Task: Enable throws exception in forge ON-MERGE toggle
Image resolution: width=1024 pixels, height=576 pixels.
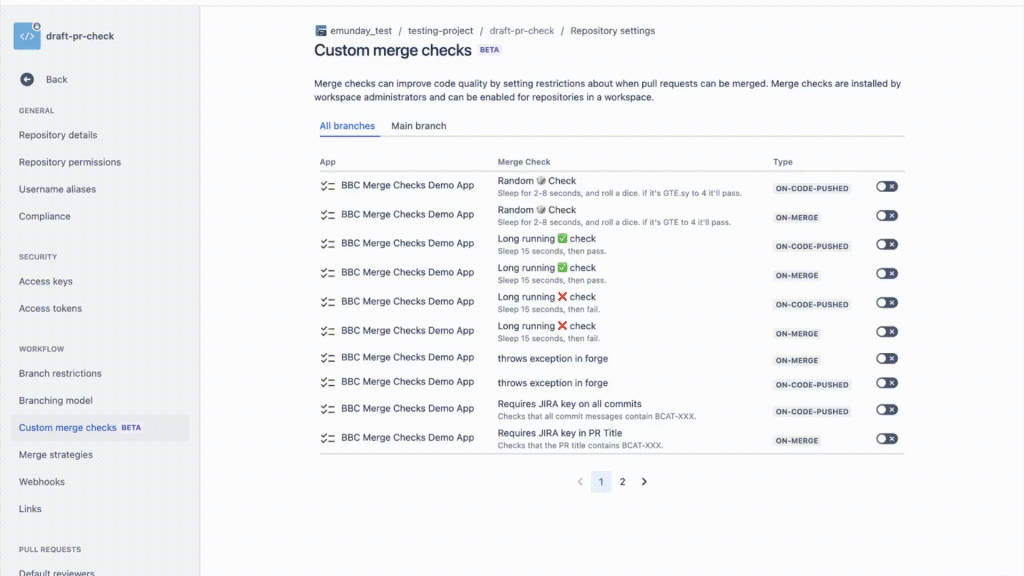Action: tap(887, 359)
